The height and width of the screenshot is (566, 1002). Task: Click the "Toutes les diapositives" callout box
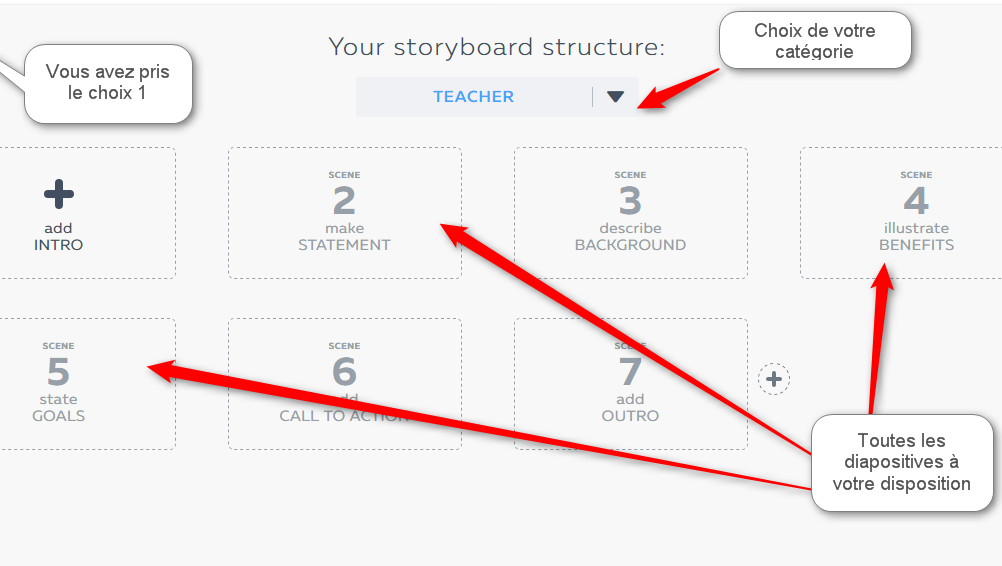pyautogui.click(x=901, y=462)
